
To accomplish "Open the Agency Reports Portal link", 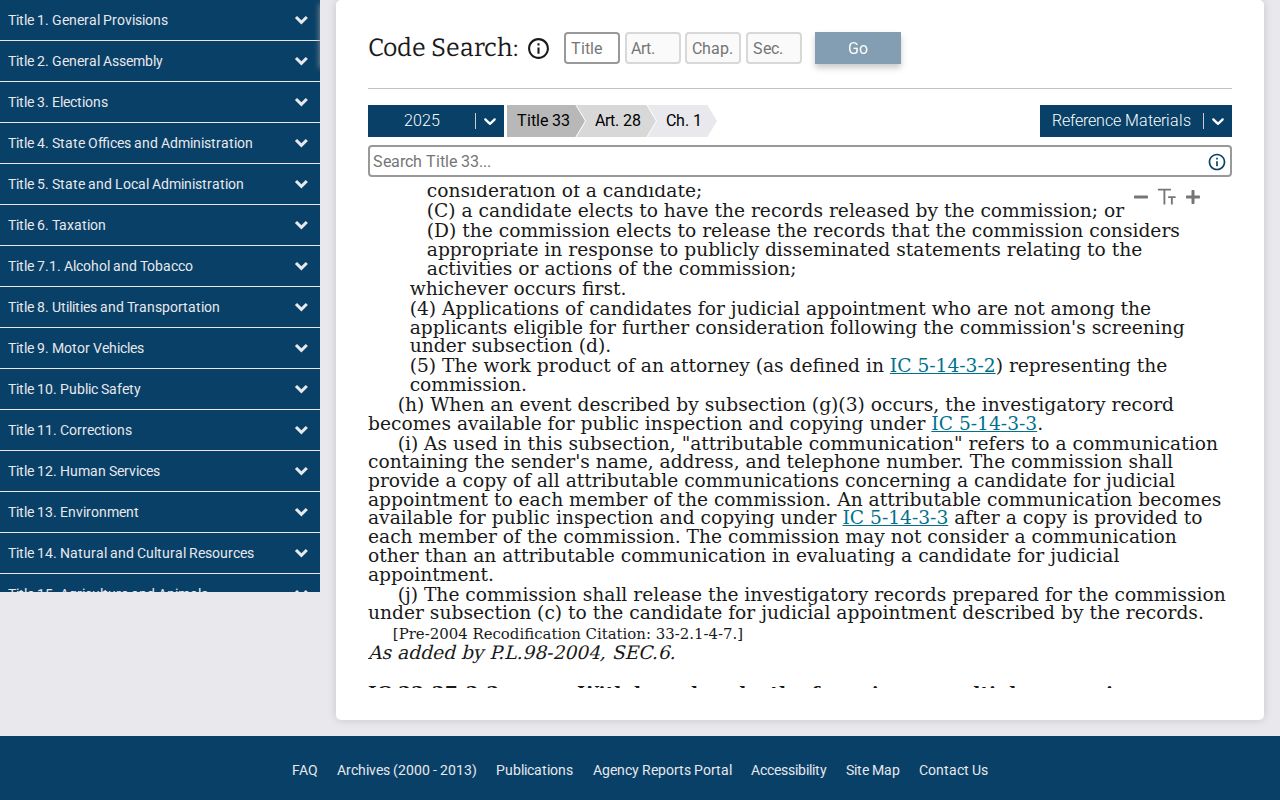I will pyautogui.click(x=663, y=770).
